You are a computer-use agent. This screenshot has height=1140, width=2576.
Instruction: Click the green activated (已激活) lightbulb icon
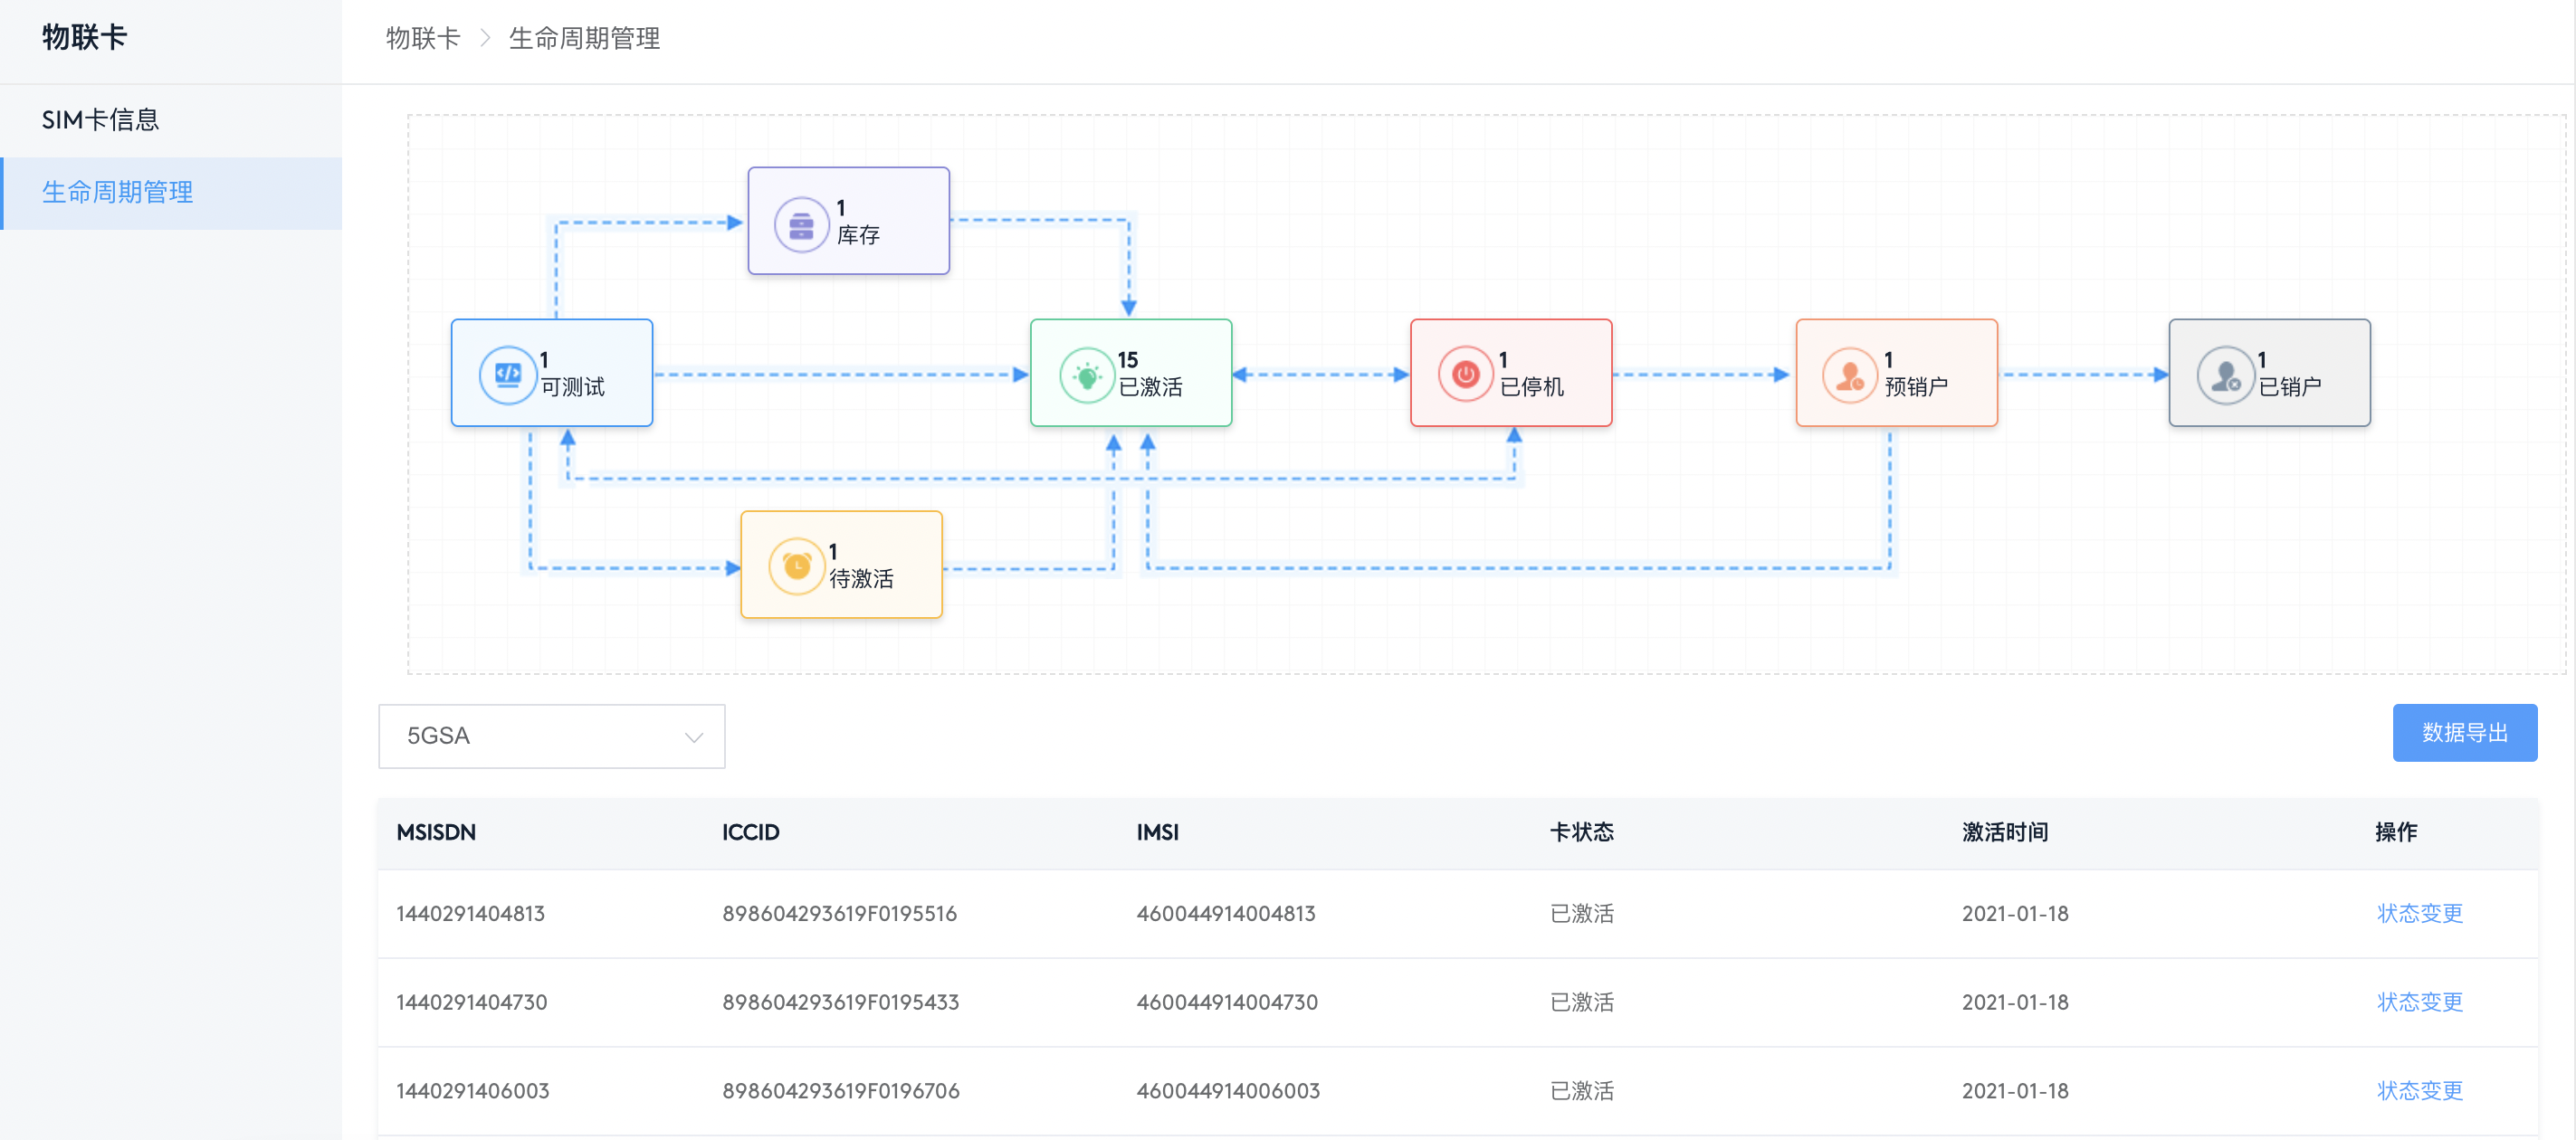coord(1087,376)
